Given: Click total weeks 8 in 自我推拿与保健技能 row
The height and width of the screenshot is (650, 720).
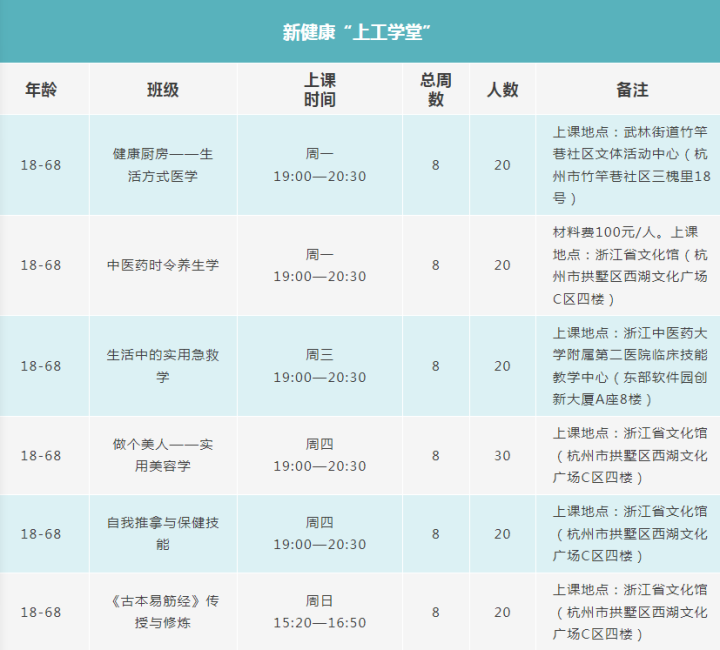Looking at the screenshot, I should (x=435, y=534).
